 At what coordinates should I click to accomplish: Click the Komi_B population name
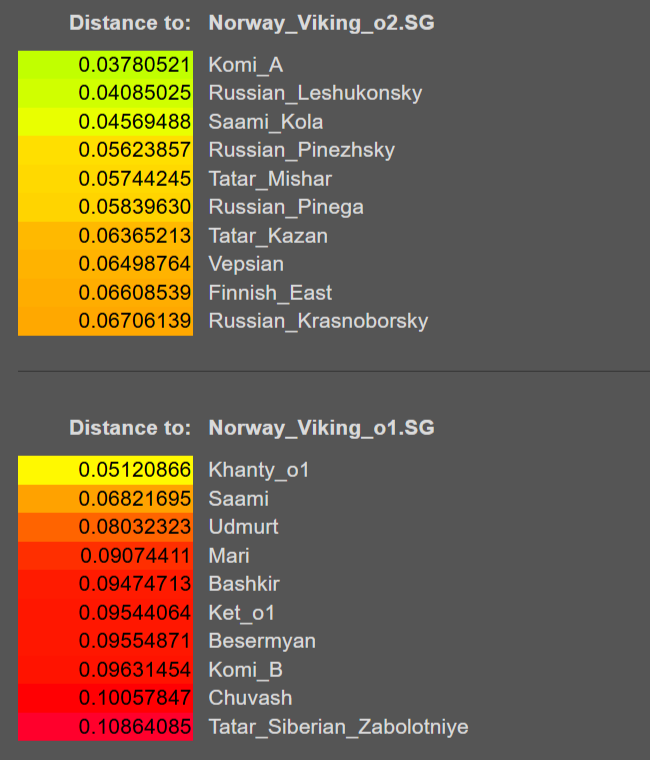(246, 669)
